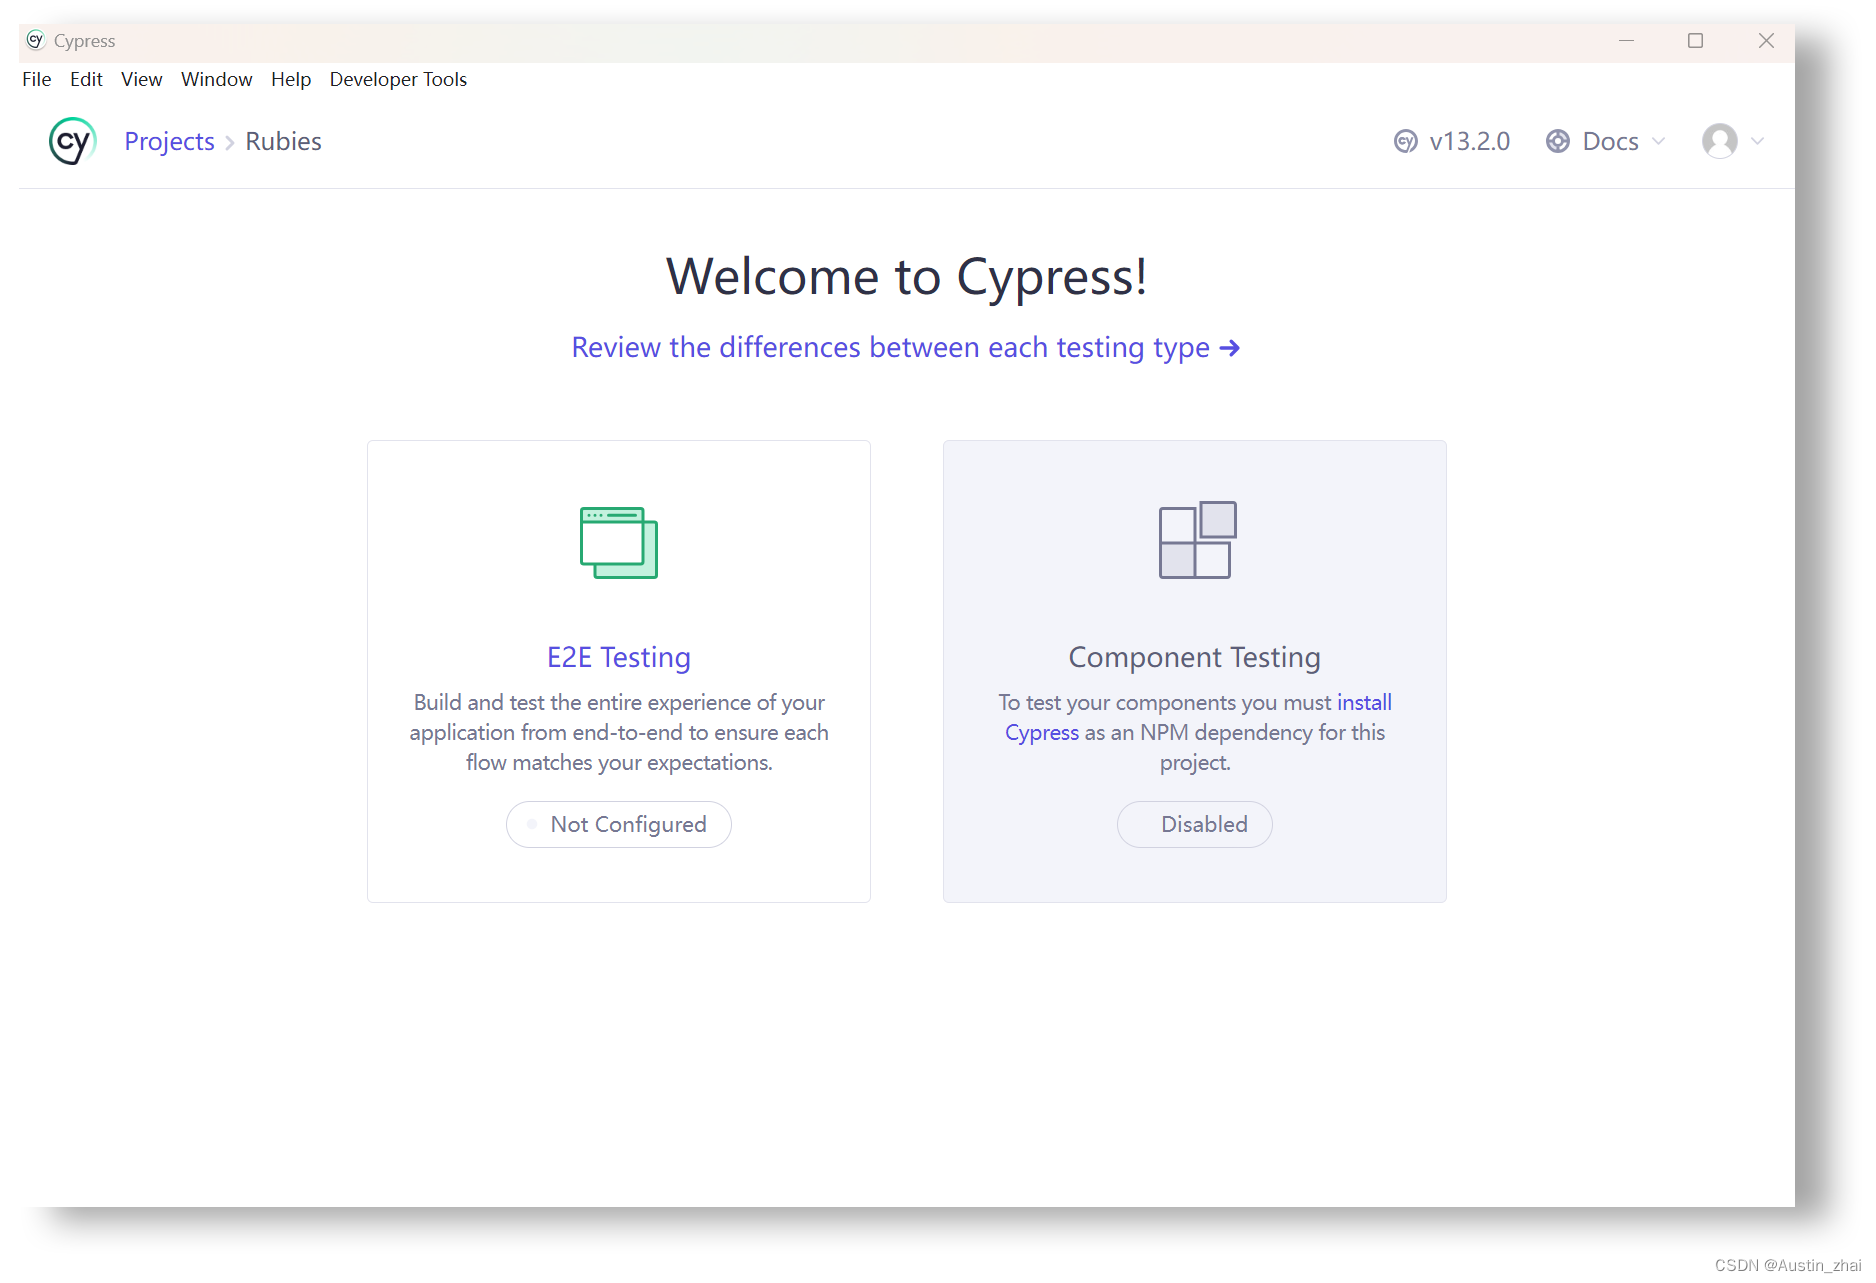
Task: Open the Developer Tools menu
Action: pyautogui.click(x=398, y=79)
